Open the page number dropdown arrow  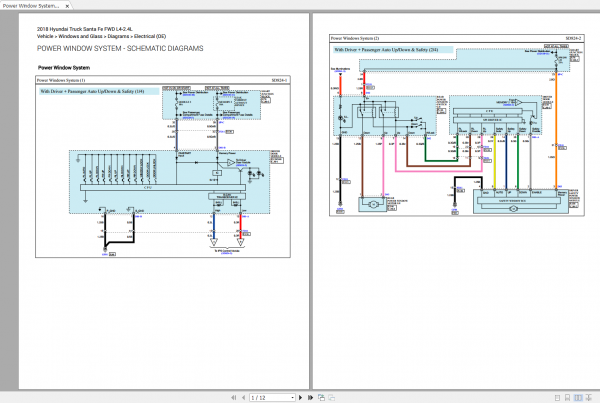[292, 398]
